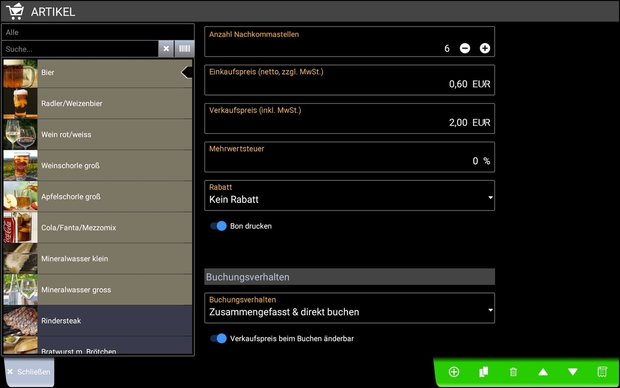The height and width of the screenshot is (388, 620).
Task: Open the barcode scanner search button
Action: tap(185, 49)
